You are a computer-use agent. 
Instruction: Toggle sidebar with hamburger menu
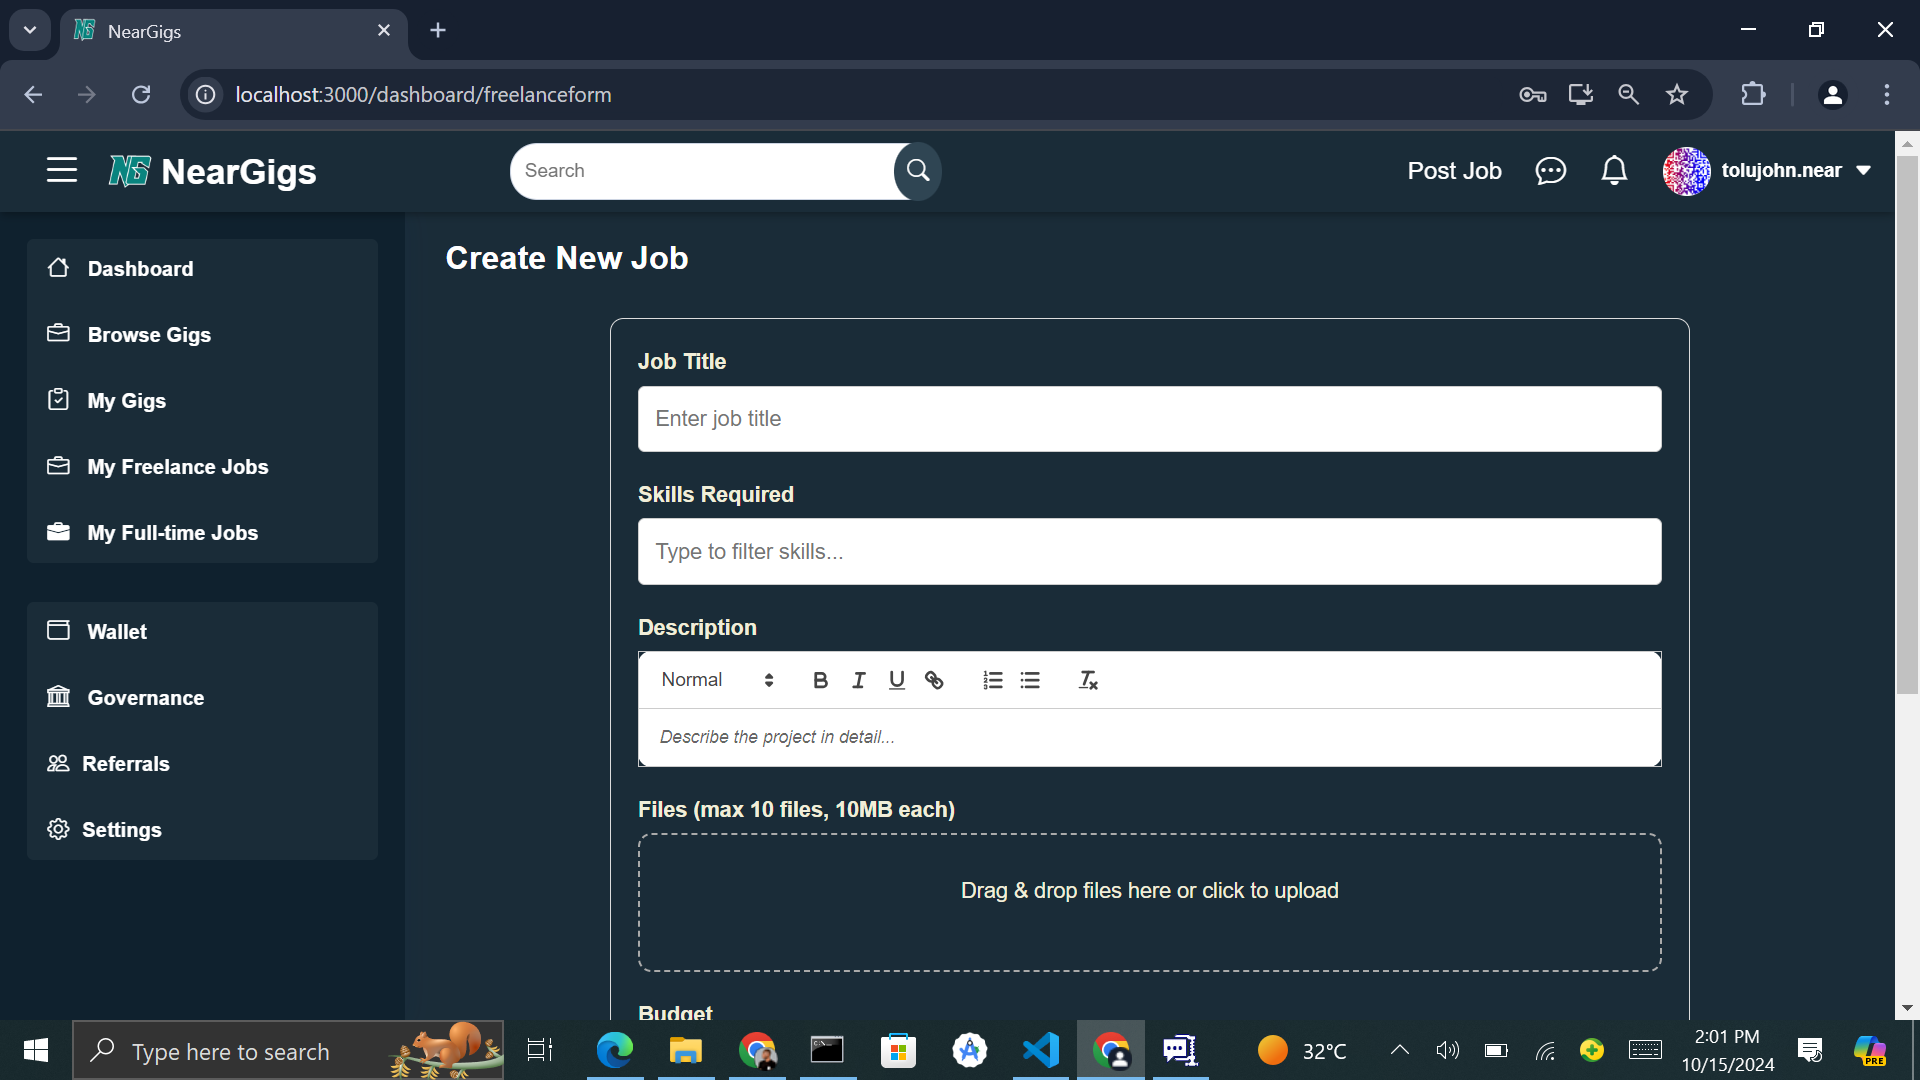pyautogui.click(x=62, y=171)
